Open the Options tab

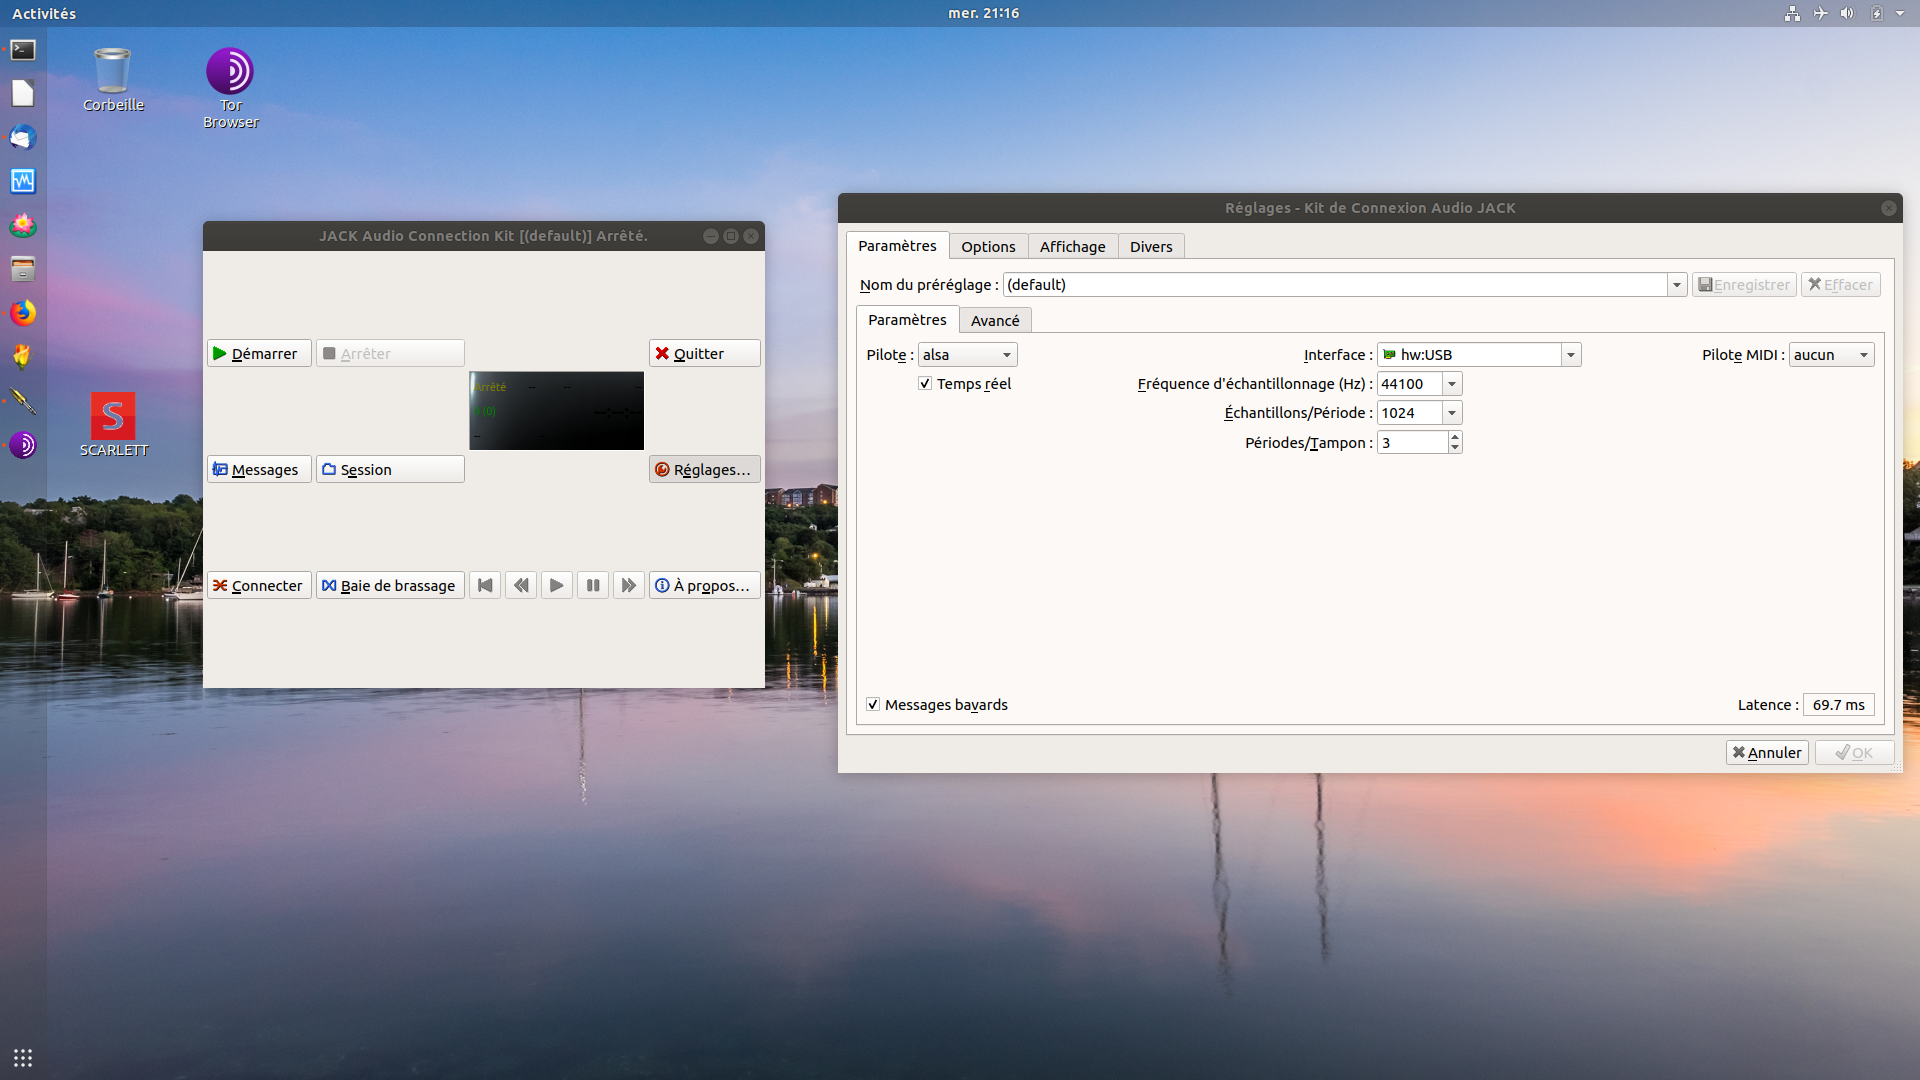pyautogui.click(x=988, y=247)
